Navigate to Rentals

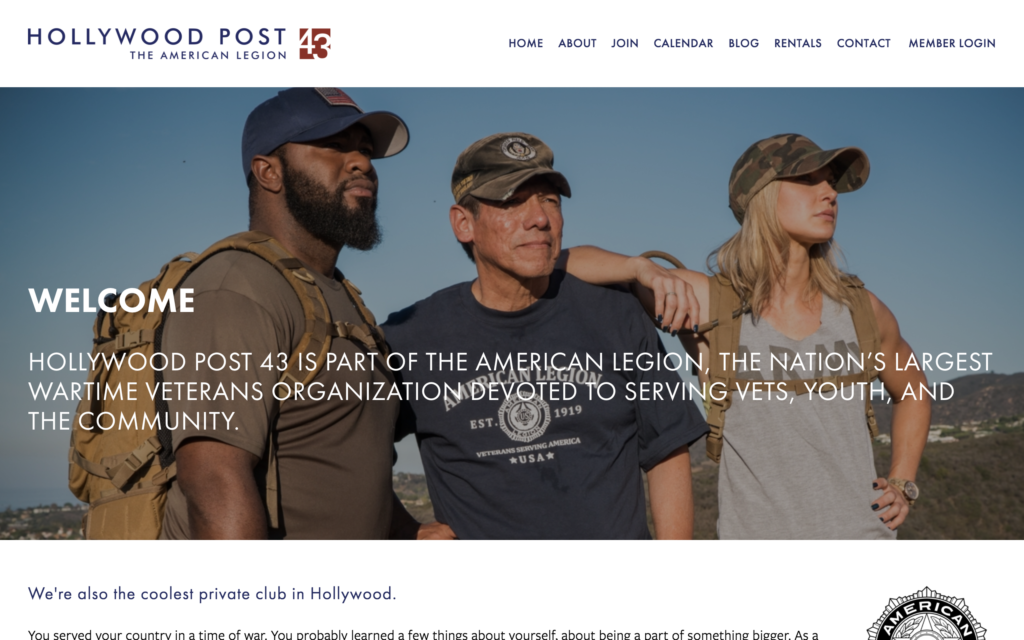point(798,43)
